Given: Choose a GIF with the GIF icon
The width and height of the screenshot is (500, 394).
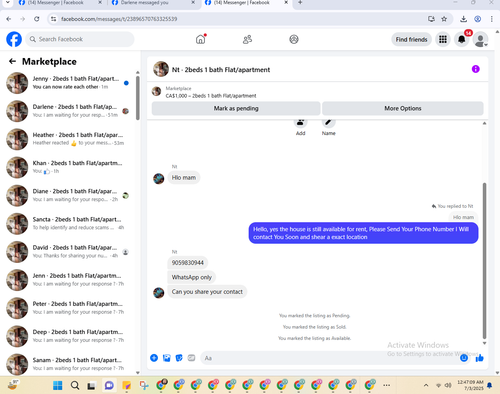Looking at the screenshot, I should 191,358.
